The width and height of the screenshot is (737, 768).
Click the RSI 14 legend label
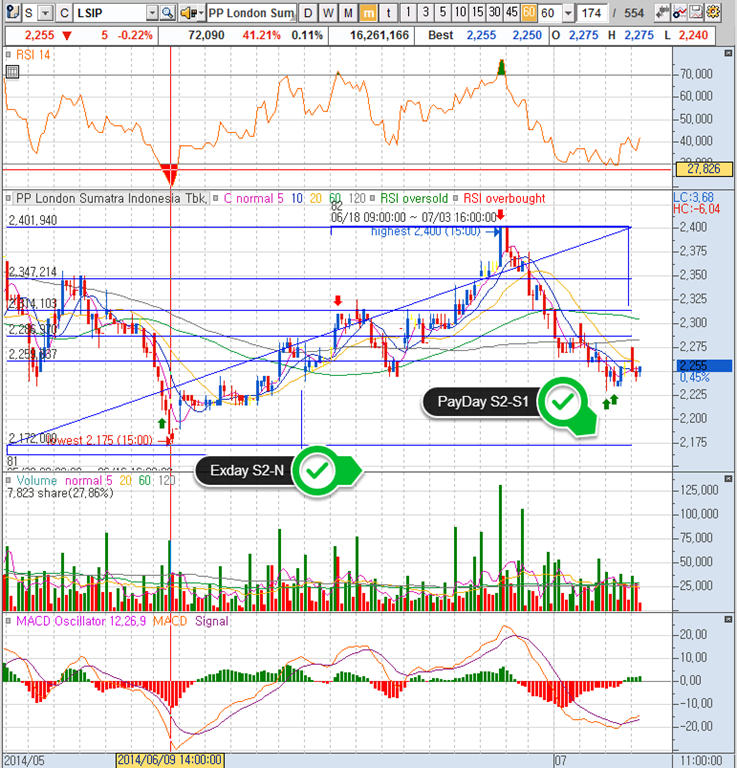[x=33, y=55]
